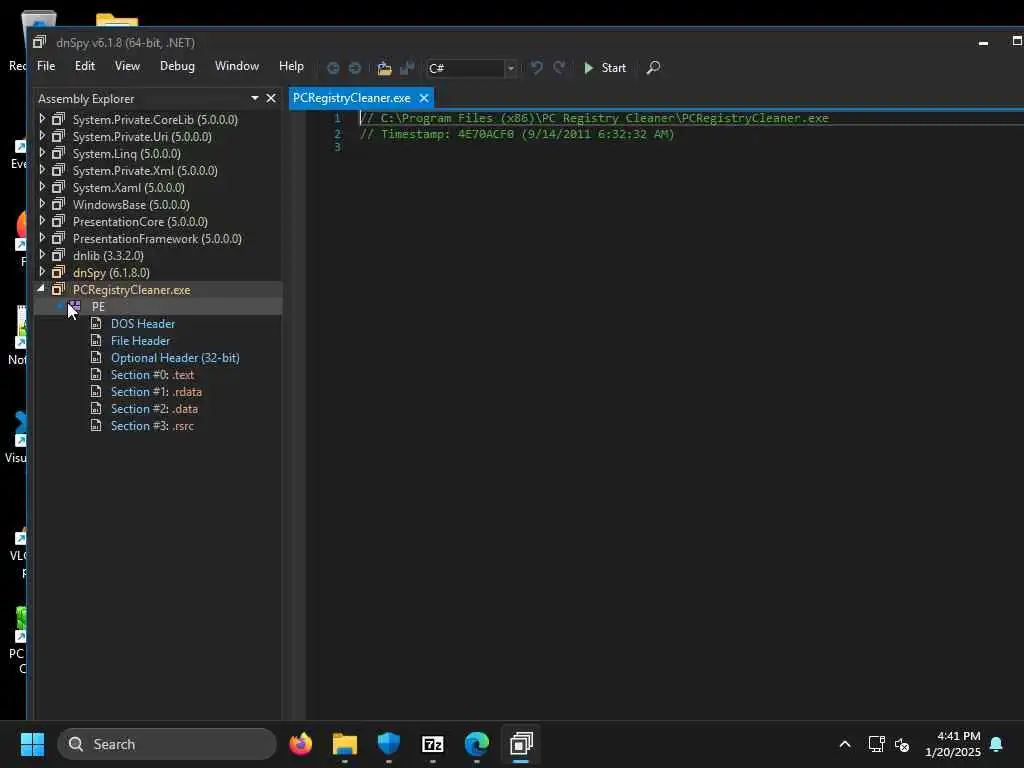Click the green Start debugging button
Screen dimensions: 1024x768
[x=605, y=68]
